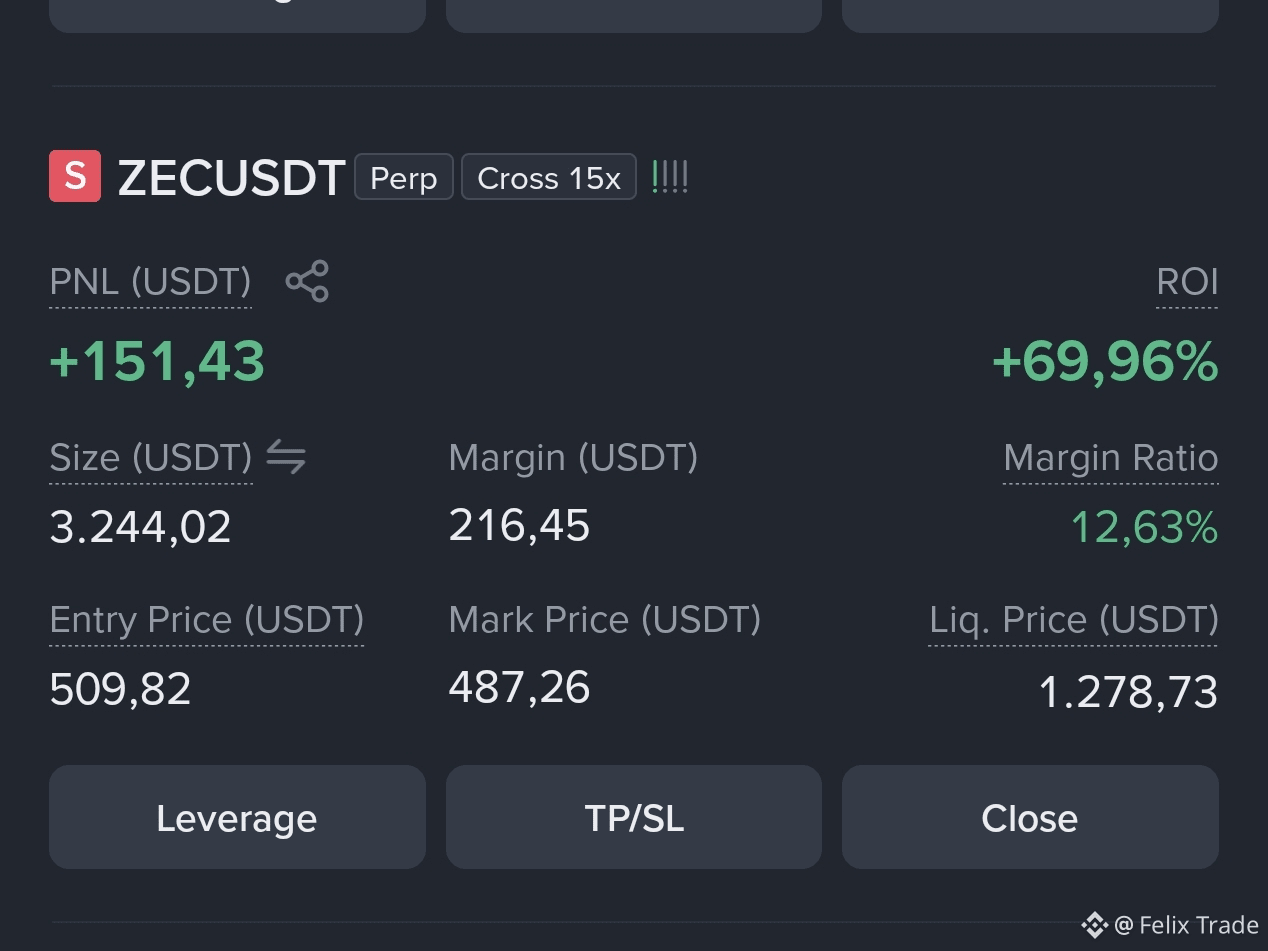Tap the swap arrows next to Size (USDT)
1268x951 pixels.
point(286,458)
